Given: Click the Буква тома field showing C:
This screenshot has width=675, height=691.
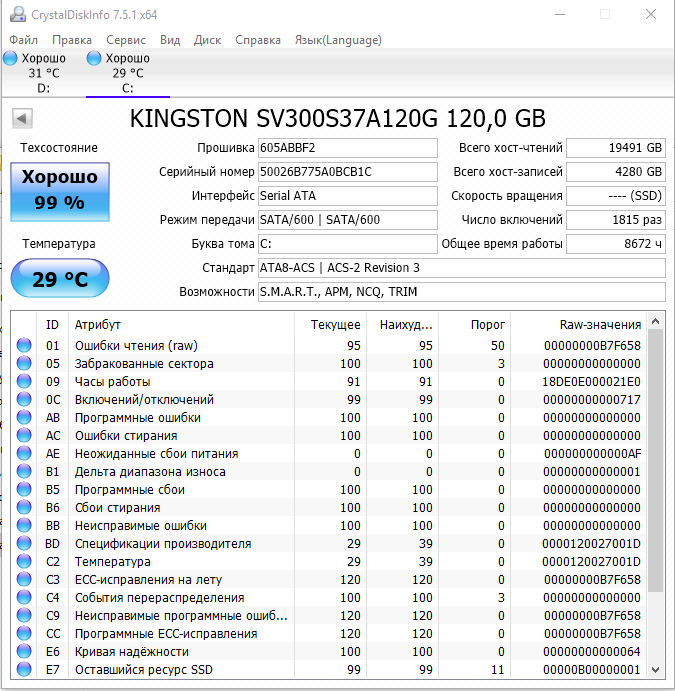Looking at the screenshot, I should pos(348,244).
